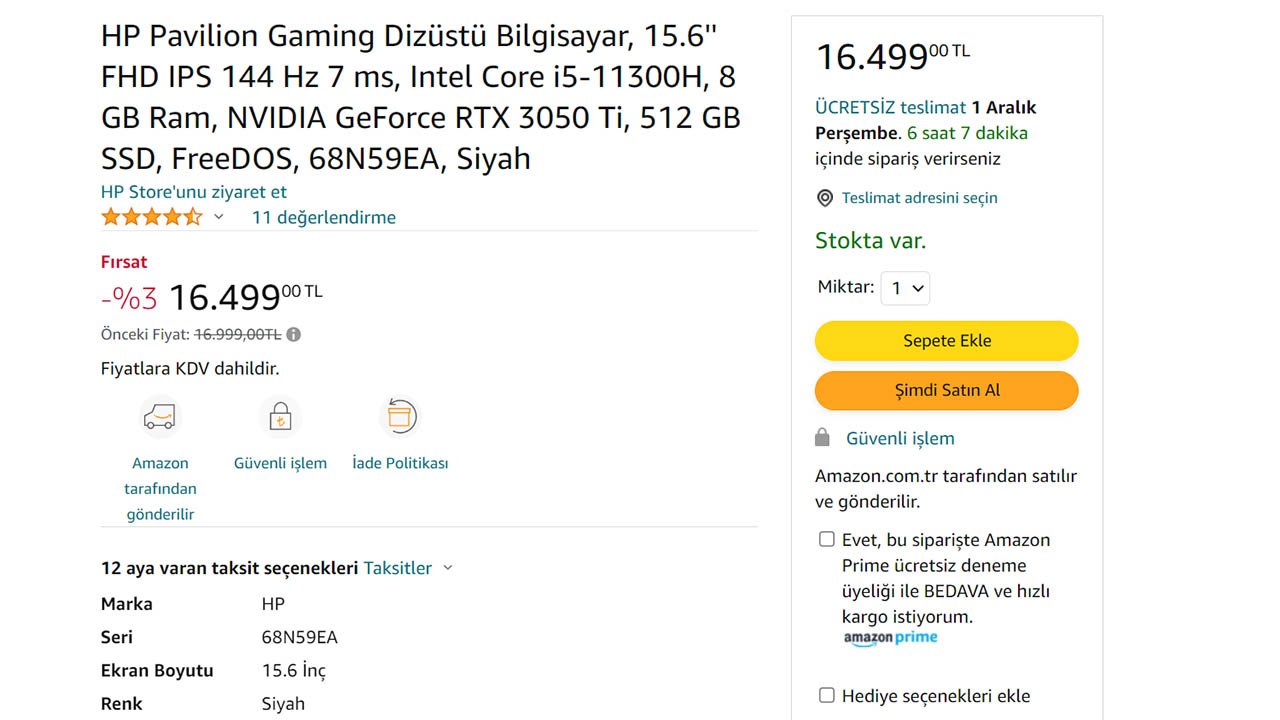Click the info icon beside previous price
1280x720 pixels.
pyautogui.click(x=294, y=335)
